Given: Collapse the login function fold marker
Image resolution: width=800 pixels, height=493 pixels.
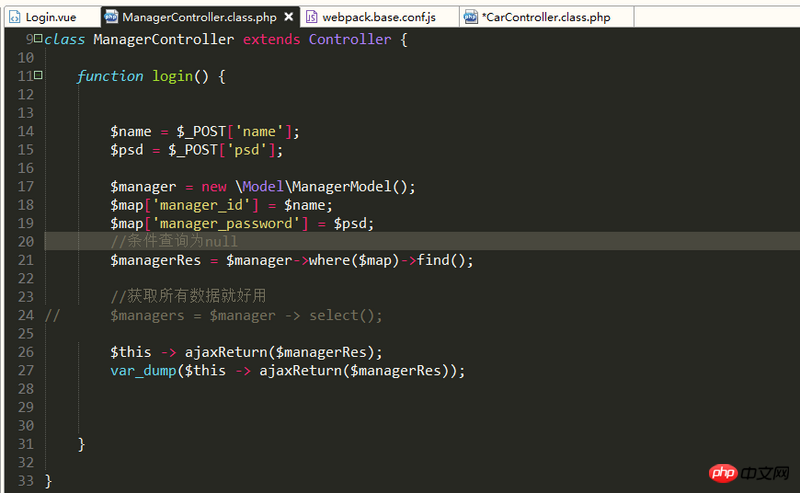Looking at the screenshot, I should point(38,76).
